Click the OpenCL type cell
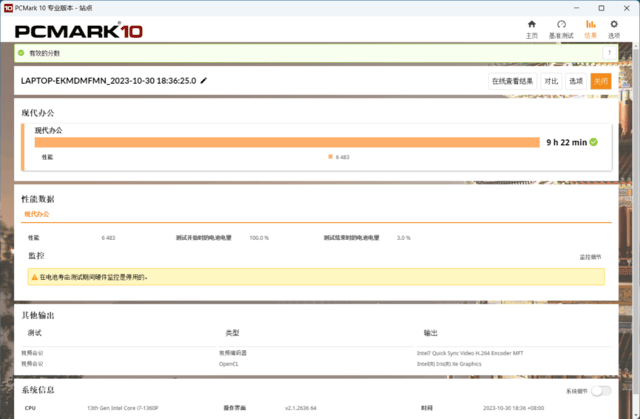 coord(229,364)
